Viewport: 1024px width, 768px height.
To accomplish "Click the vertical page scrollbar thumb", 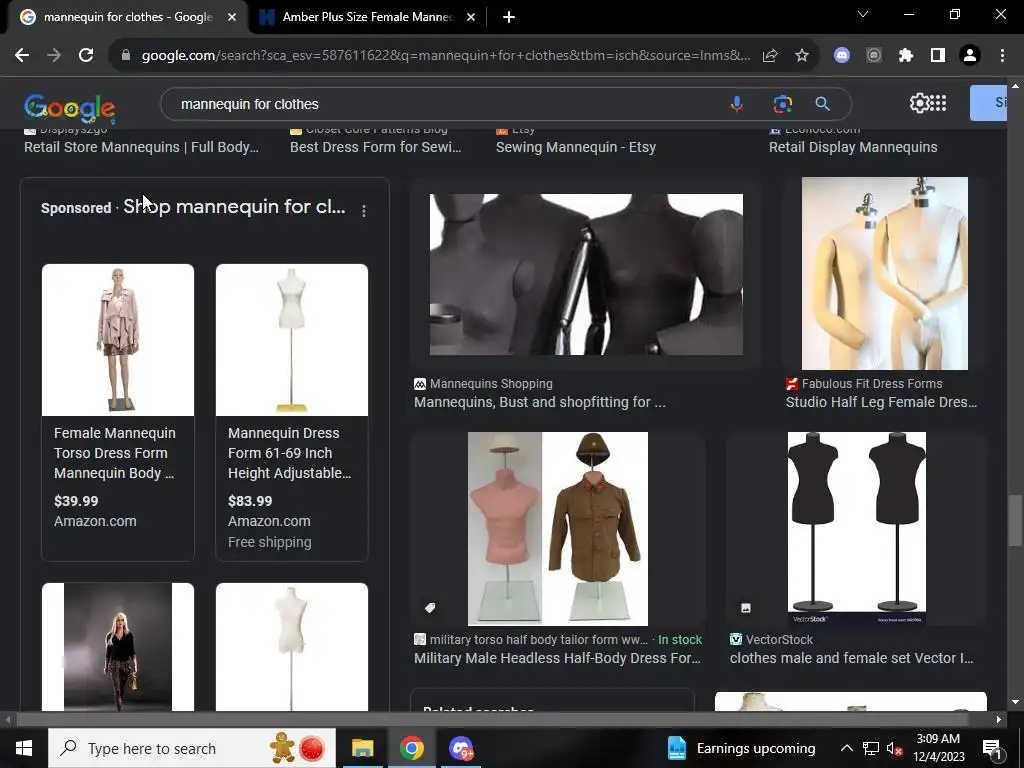I will pos(1015,520).
